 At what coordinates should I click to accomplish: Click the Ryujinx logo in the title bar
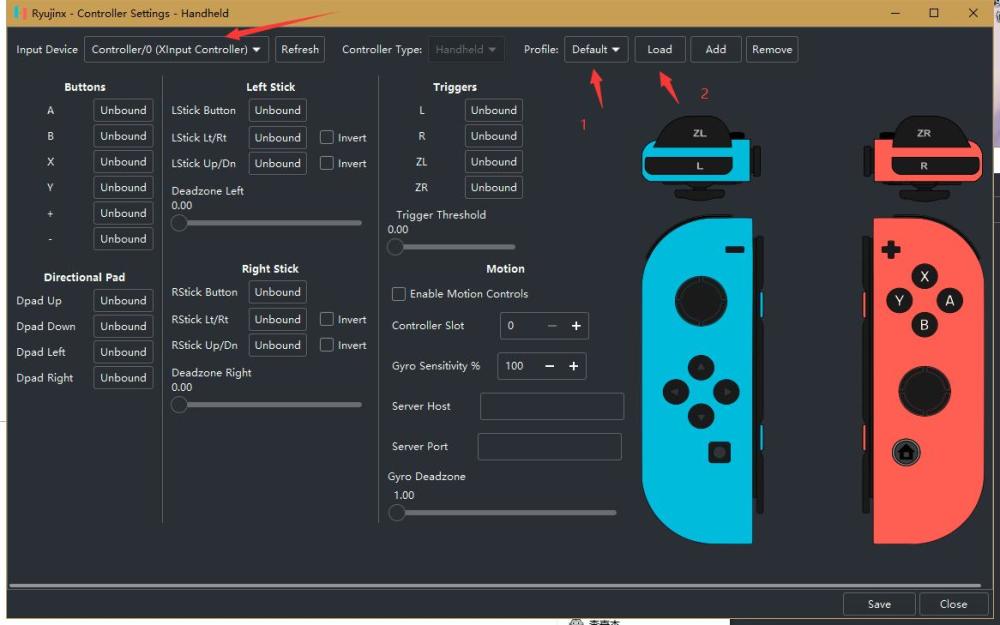(x=20, y=13)
